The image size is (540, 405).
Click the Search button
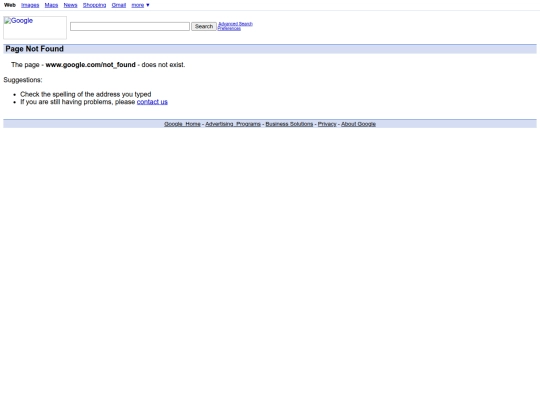tap(204, 27)
